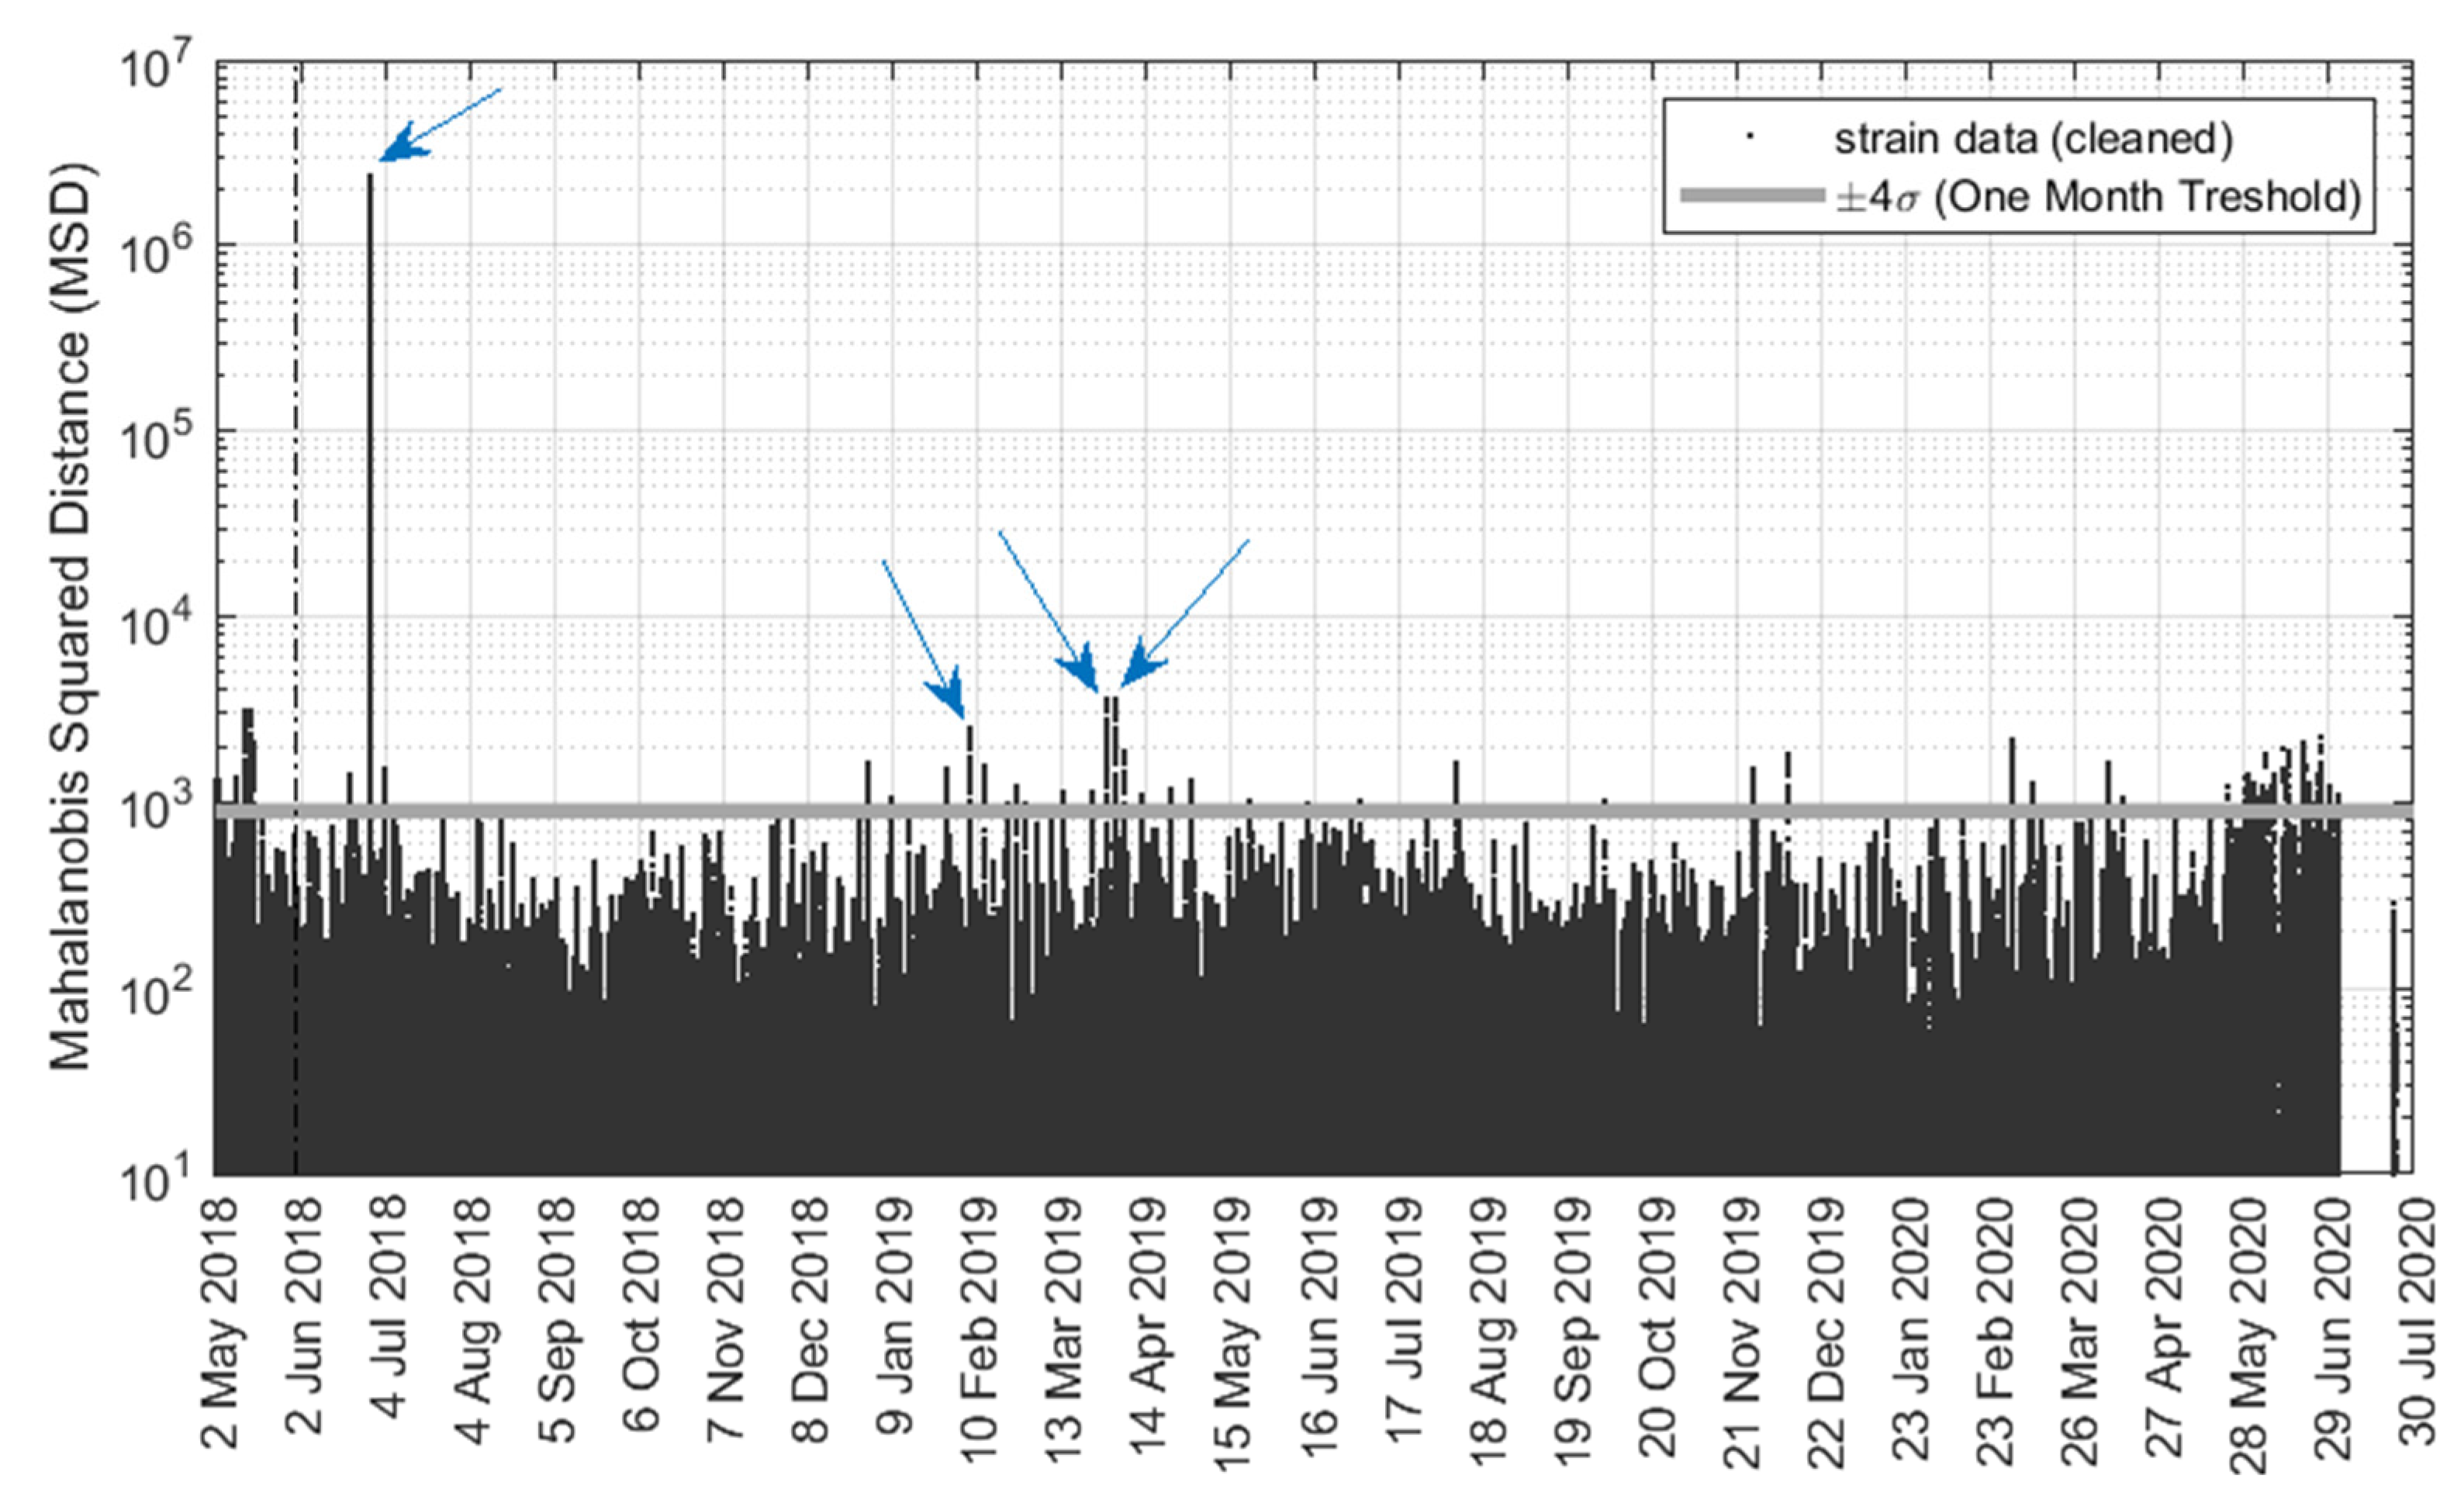Click the '13 Mar 2019' x-axis date label
Viewport: 2464px width, 1503px height.
(1064, 1330)
